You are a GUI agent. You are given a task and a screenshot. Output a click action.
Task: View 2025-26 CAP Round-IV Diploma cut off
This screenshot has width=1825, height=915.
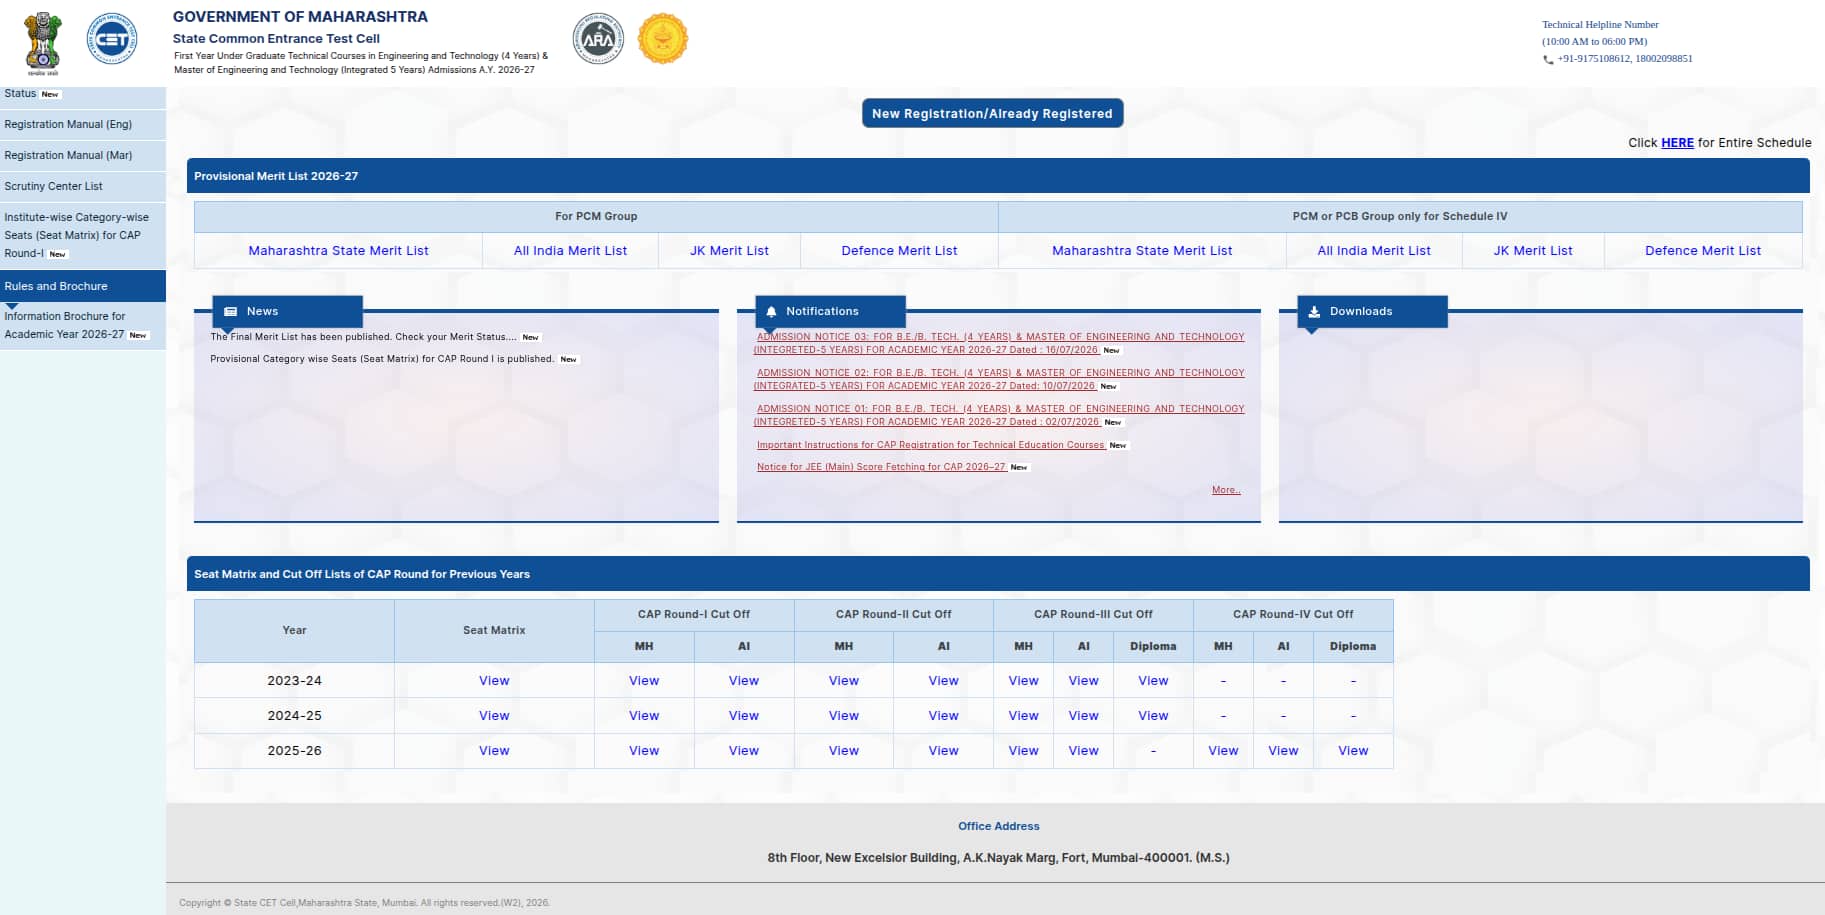click(1353, 751)
